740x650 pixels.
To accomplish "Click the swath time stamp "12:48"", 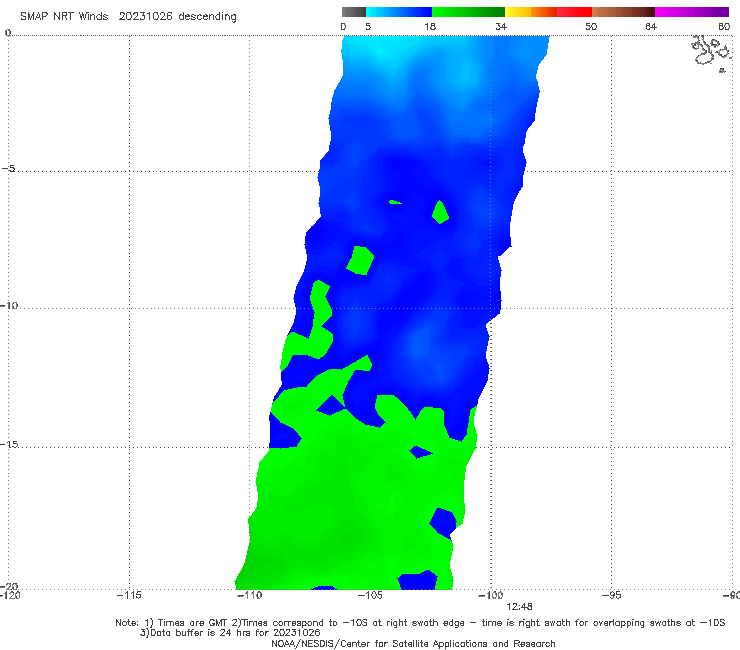I will pyautogui.click(x=519, y=607).
